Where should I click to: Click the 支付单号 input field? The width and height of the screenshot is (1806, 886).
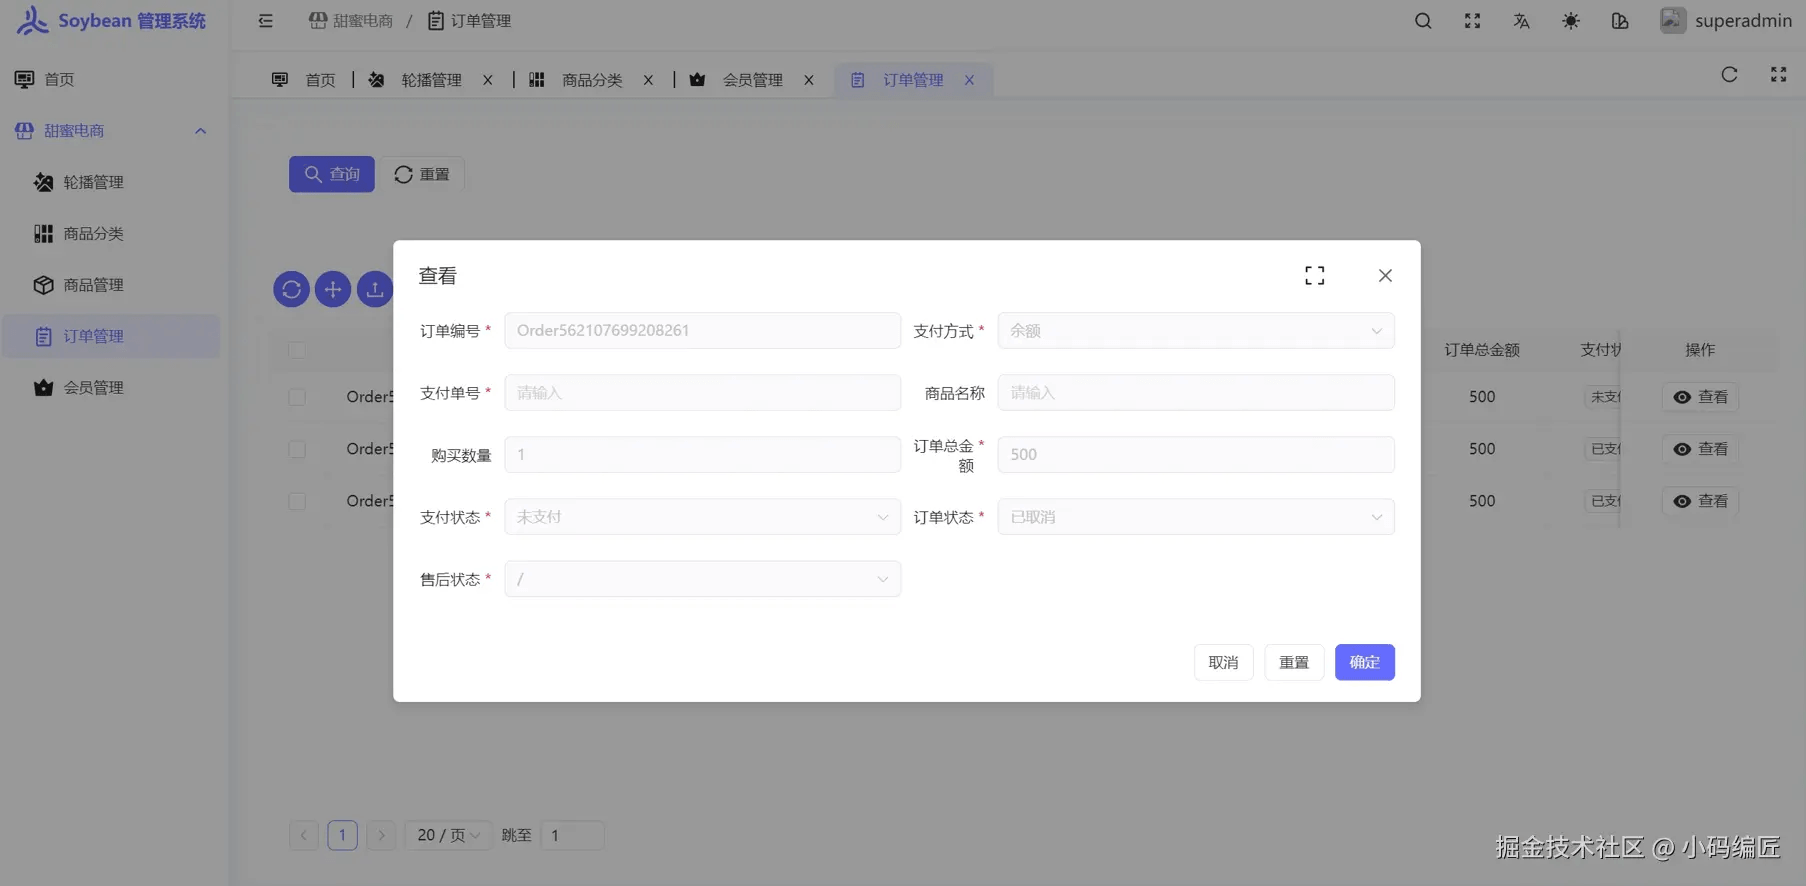702,393
